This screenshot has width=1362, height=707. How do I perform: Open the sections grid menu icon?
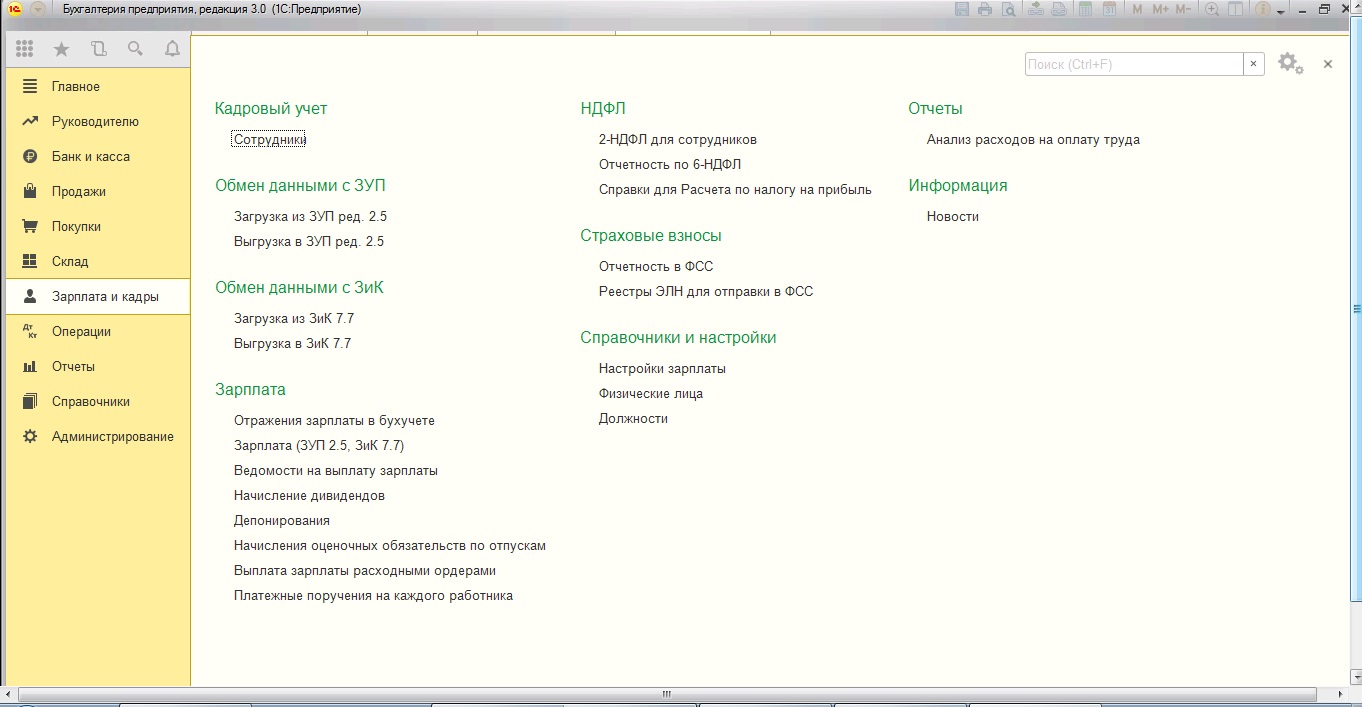[x=25, y=49]
